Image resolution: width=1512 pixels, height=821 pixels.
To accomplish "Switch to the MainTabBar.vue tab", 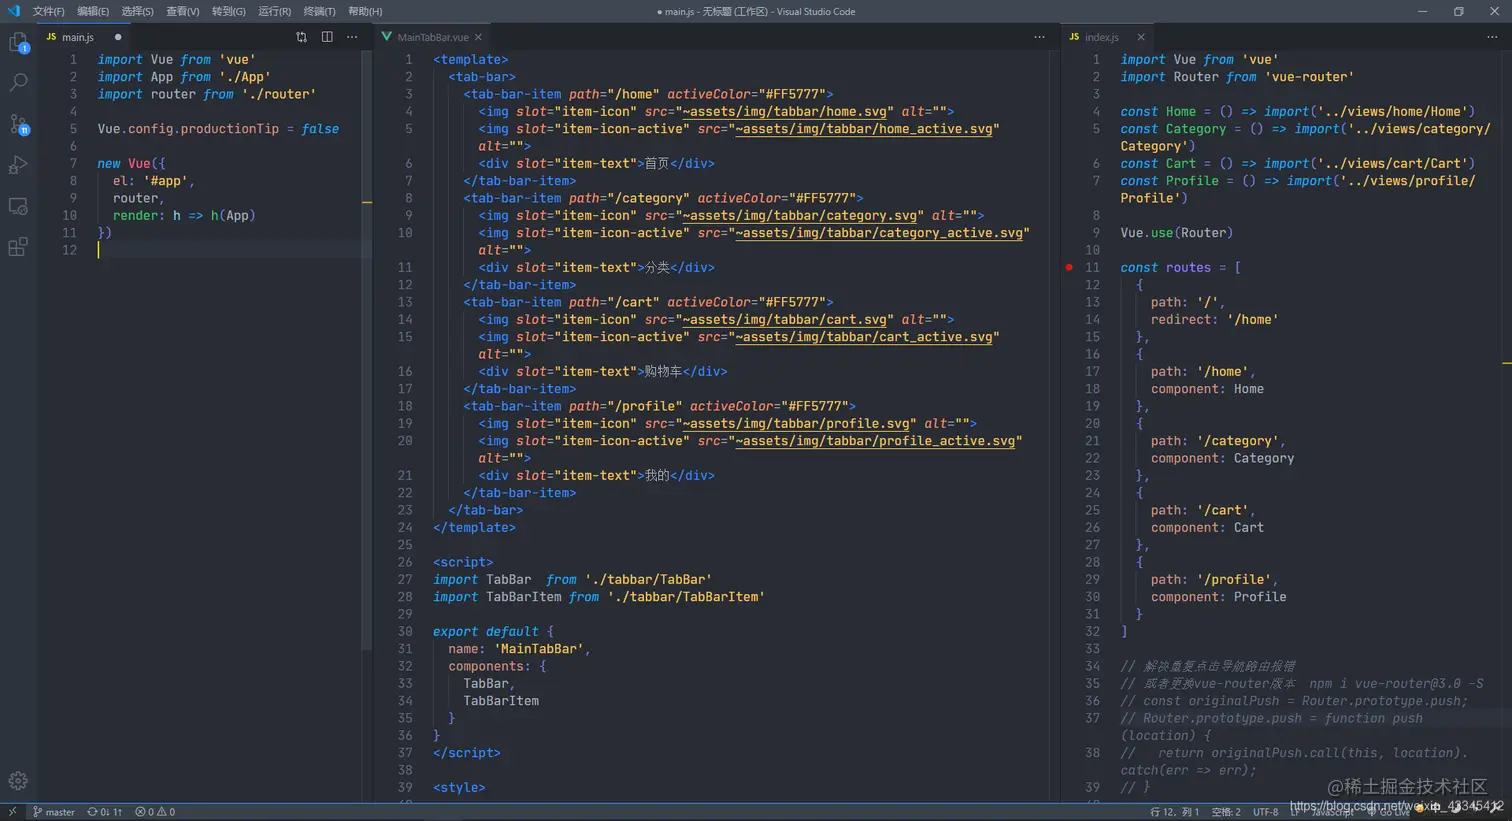I will pos(432,37).
